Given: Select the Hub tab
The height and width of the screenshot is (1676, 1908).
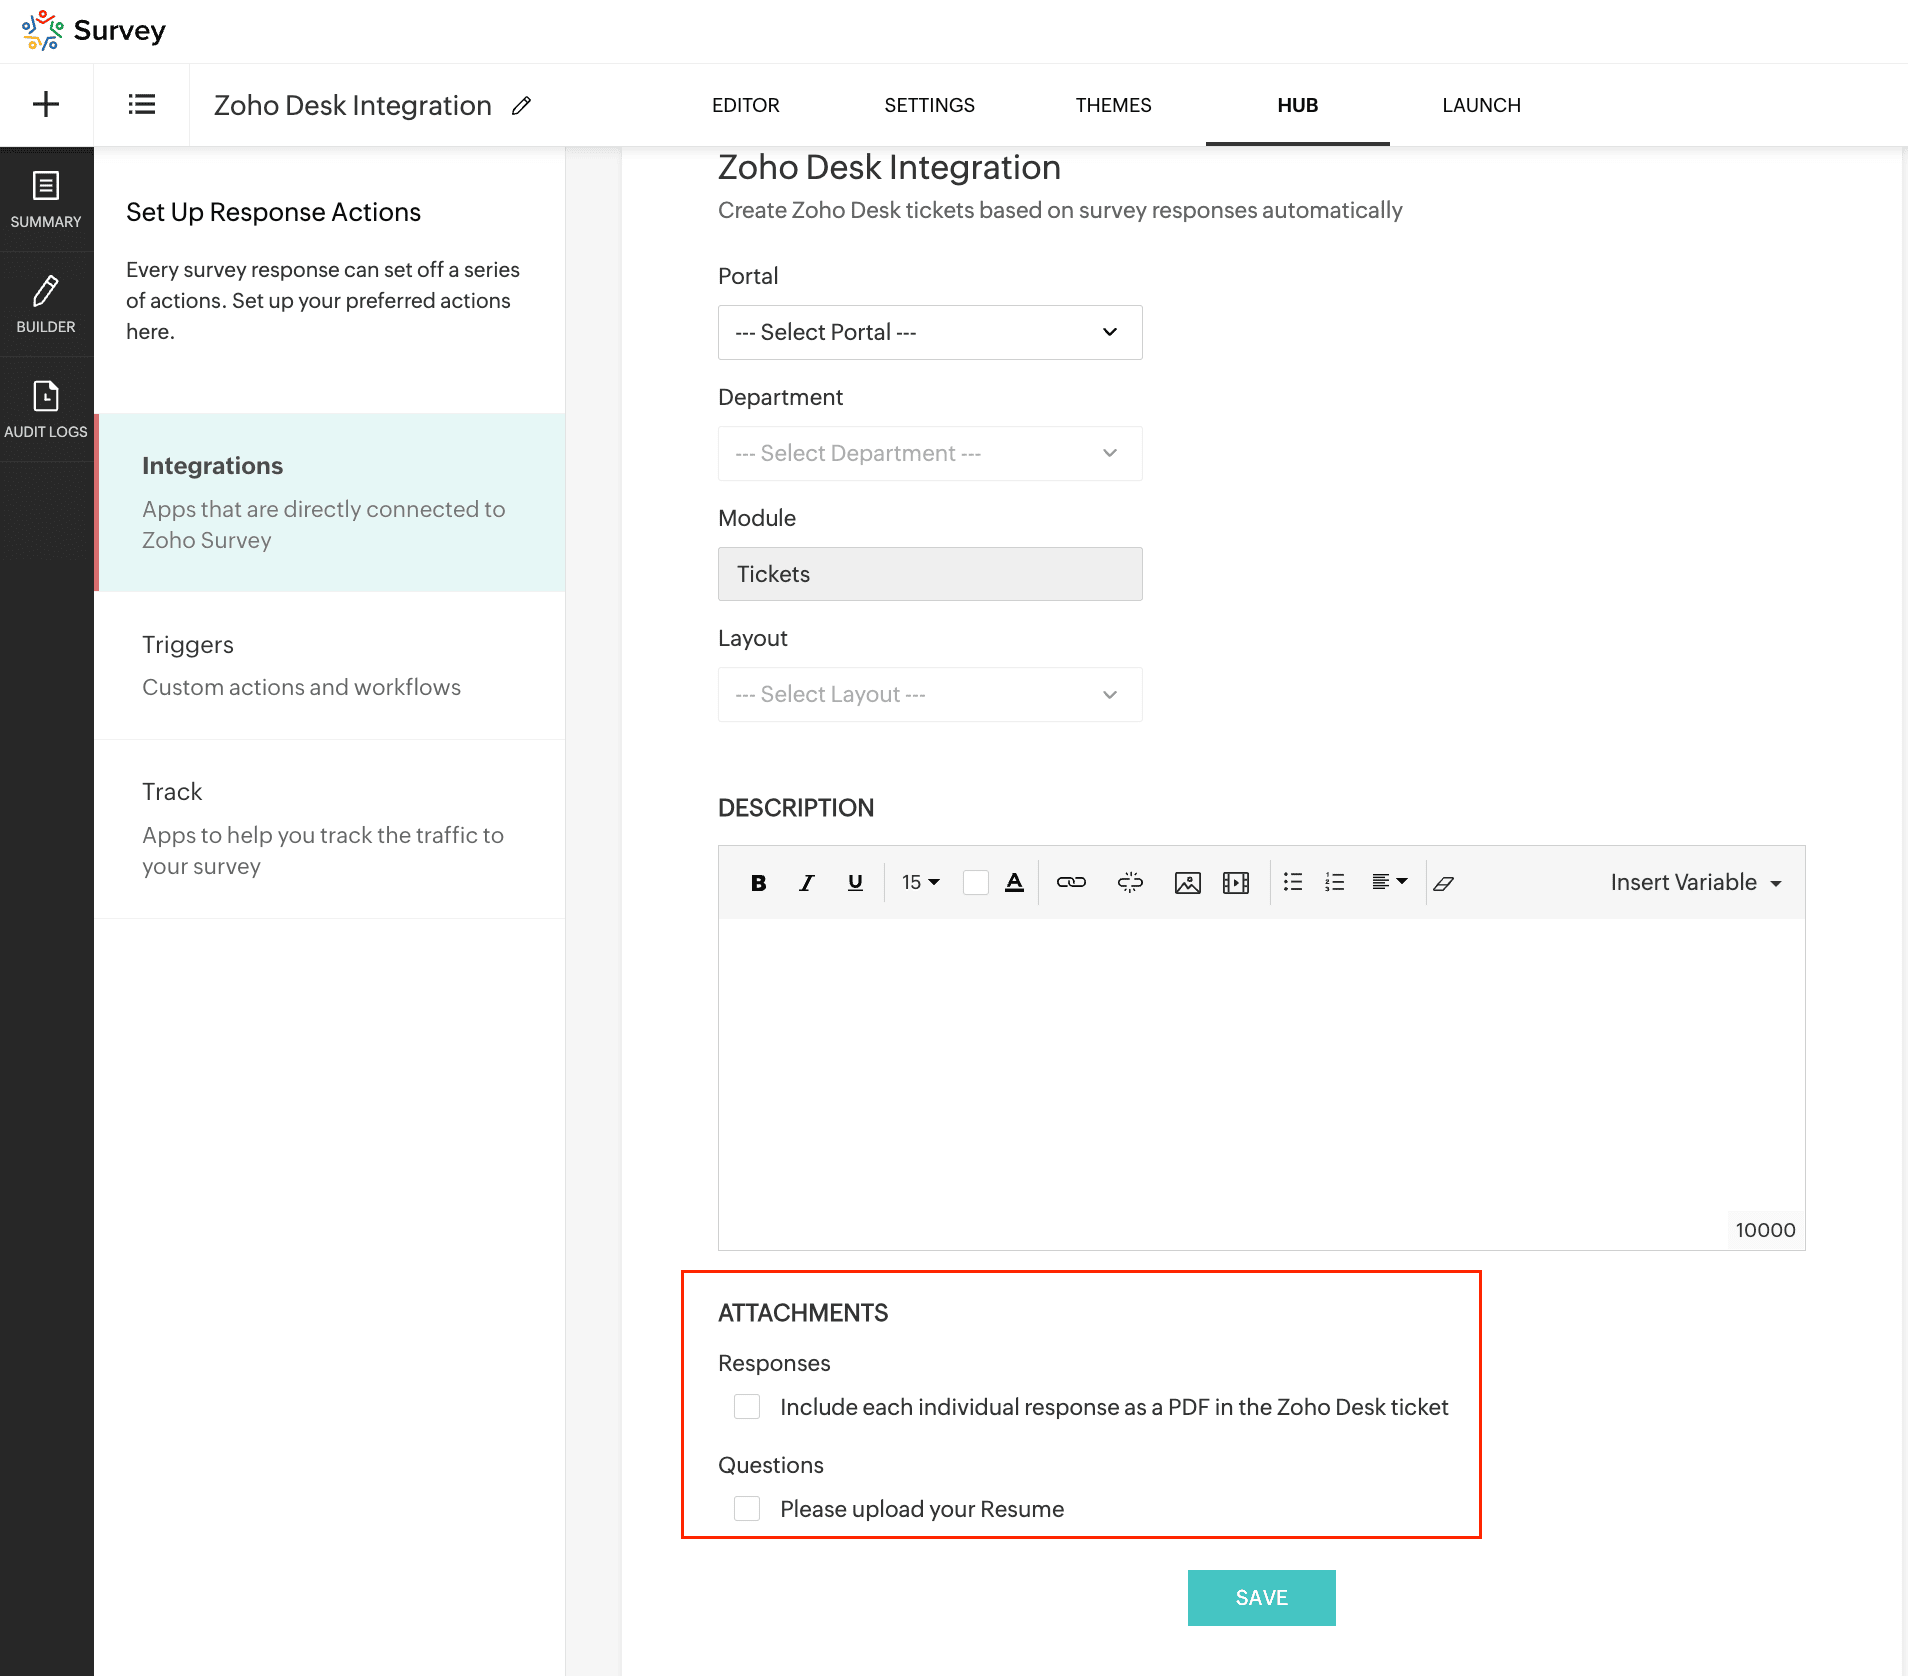Looking at the screenshot, I should click(1298, 105).
